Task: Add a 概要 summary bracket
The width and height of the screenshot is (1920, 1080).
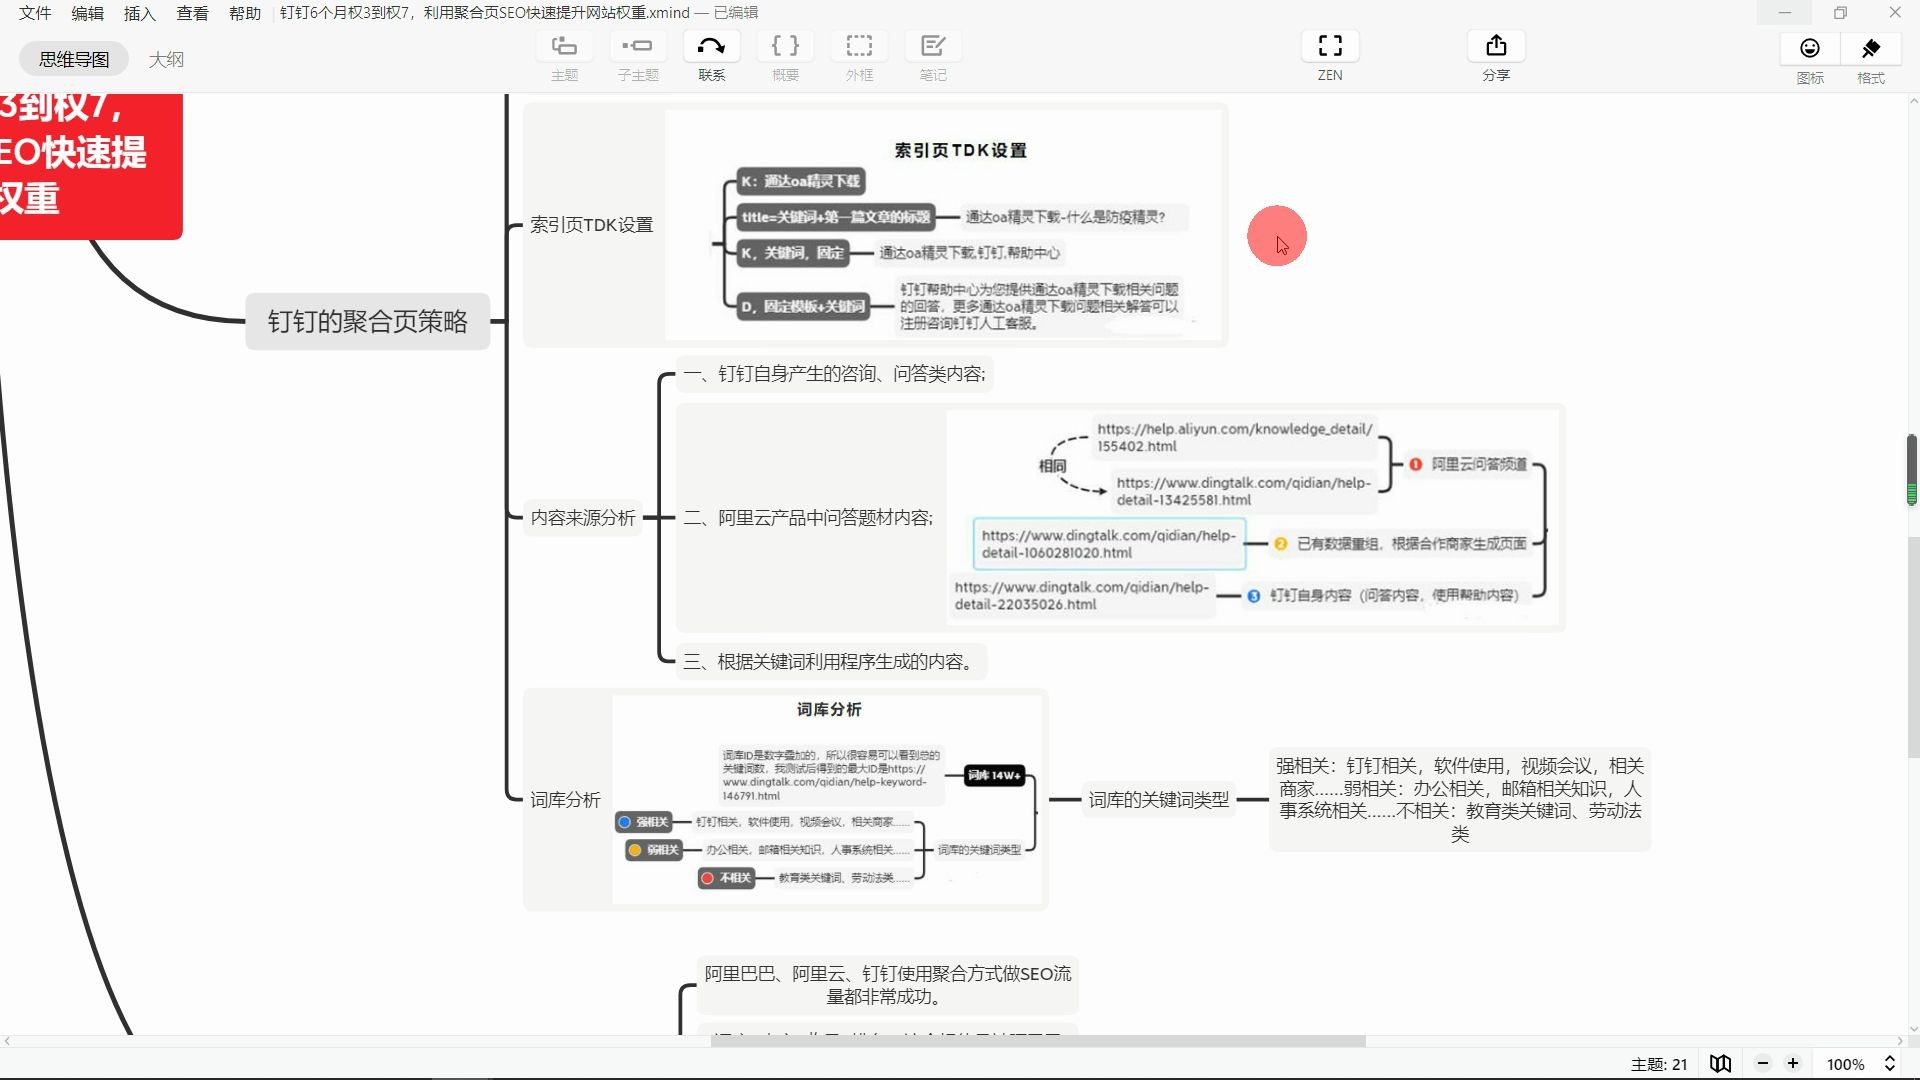Action: [785, 57]
